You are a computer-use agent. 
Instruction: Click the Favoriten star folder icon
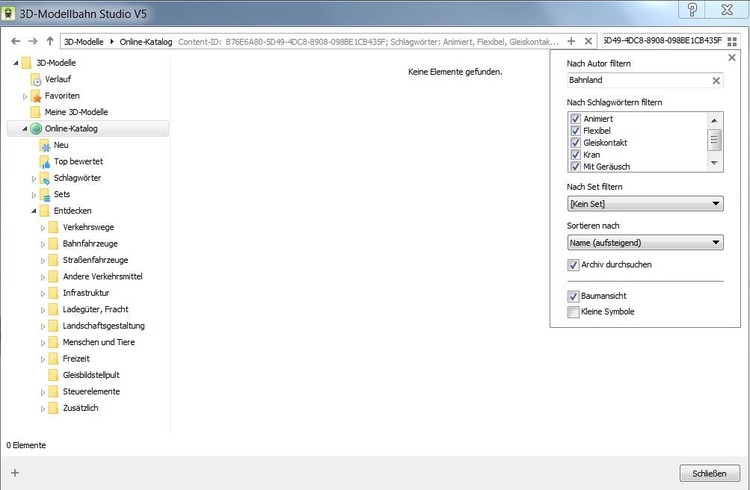[35, 96]
